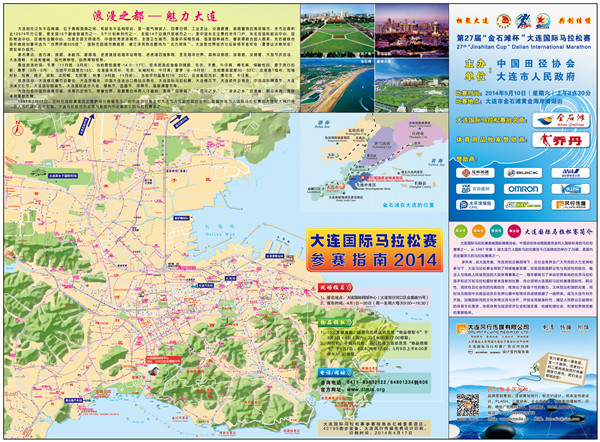Click the paper hang-tag graphic in the ad
This screenshot has width=600, height=442.
click(560, 368)
